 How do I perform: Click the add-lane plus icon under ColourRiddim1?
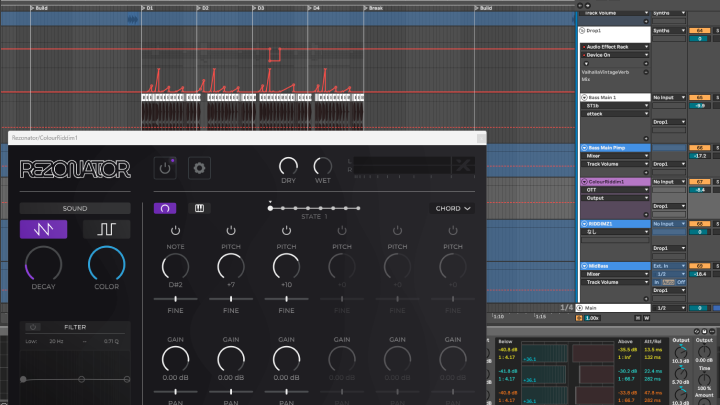pos(646,214)
